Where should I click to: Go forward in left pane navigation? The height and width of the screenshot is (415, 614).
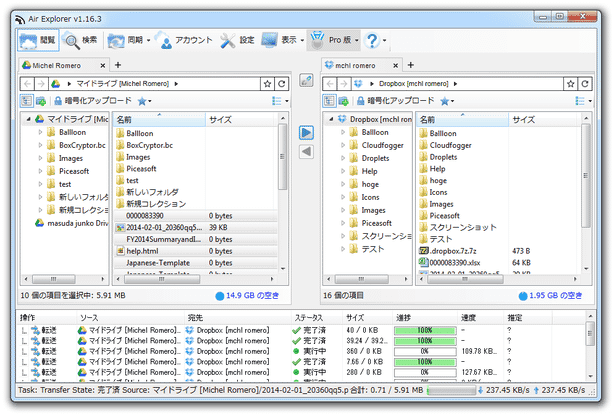[x=40, y=83]
